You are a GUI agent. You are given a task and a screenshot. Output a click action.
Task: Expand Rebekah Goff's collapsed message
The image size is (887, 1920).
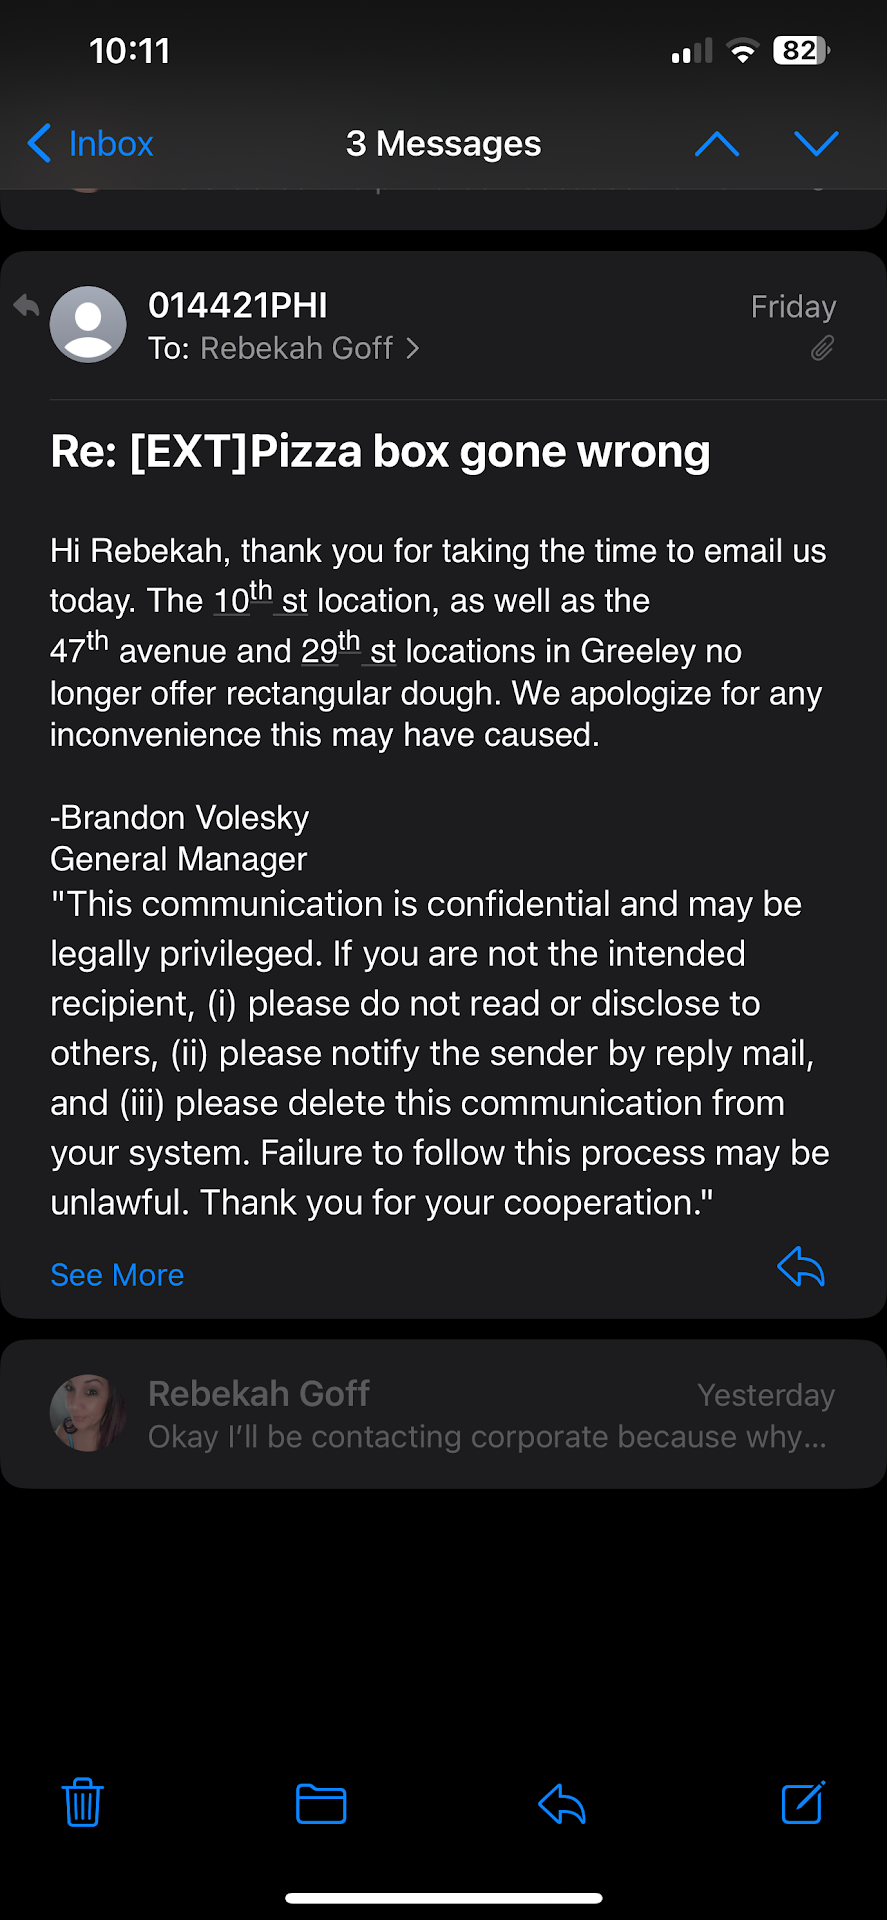point(488,1415)
